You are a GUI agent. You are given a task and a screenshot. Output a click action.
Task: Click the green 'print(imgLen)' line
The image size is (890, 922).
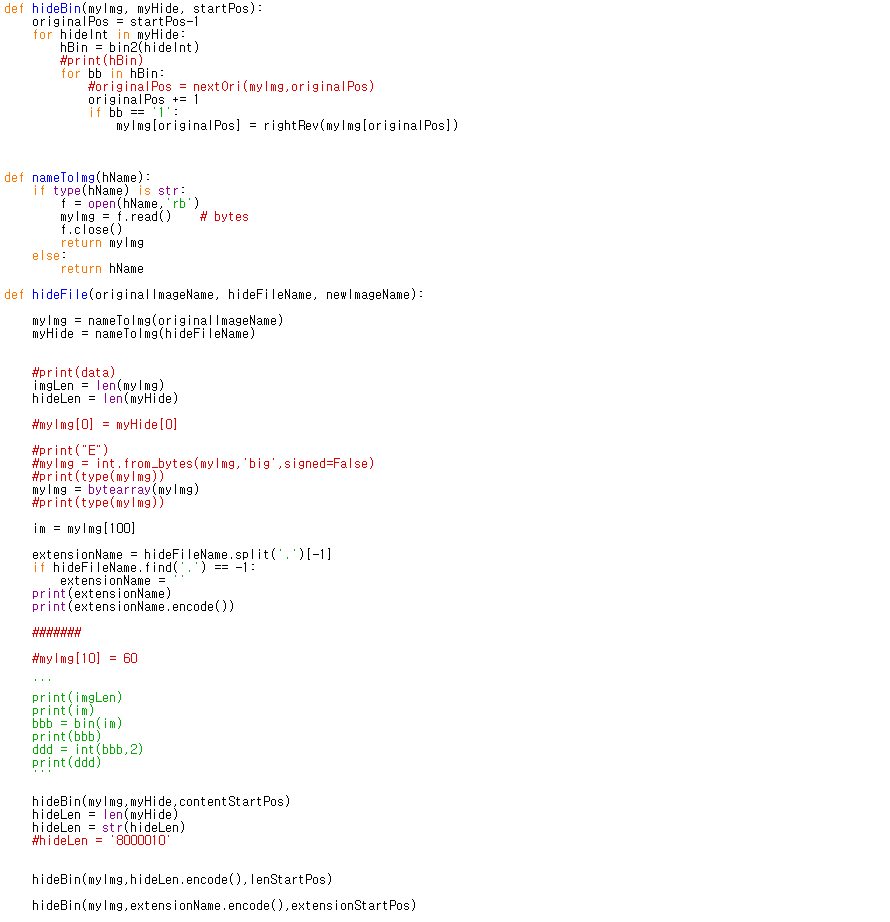(77, 697)
